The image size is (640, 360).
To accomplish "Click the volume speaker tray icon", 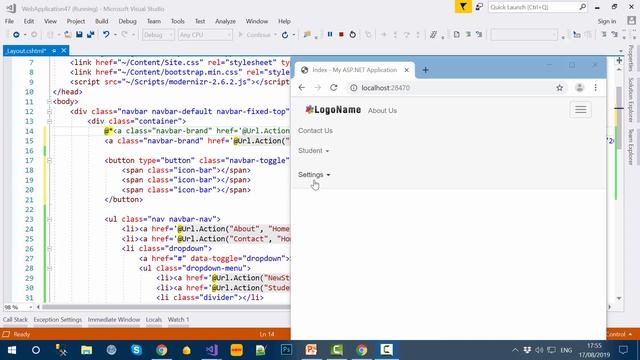I will click(539, 350).
